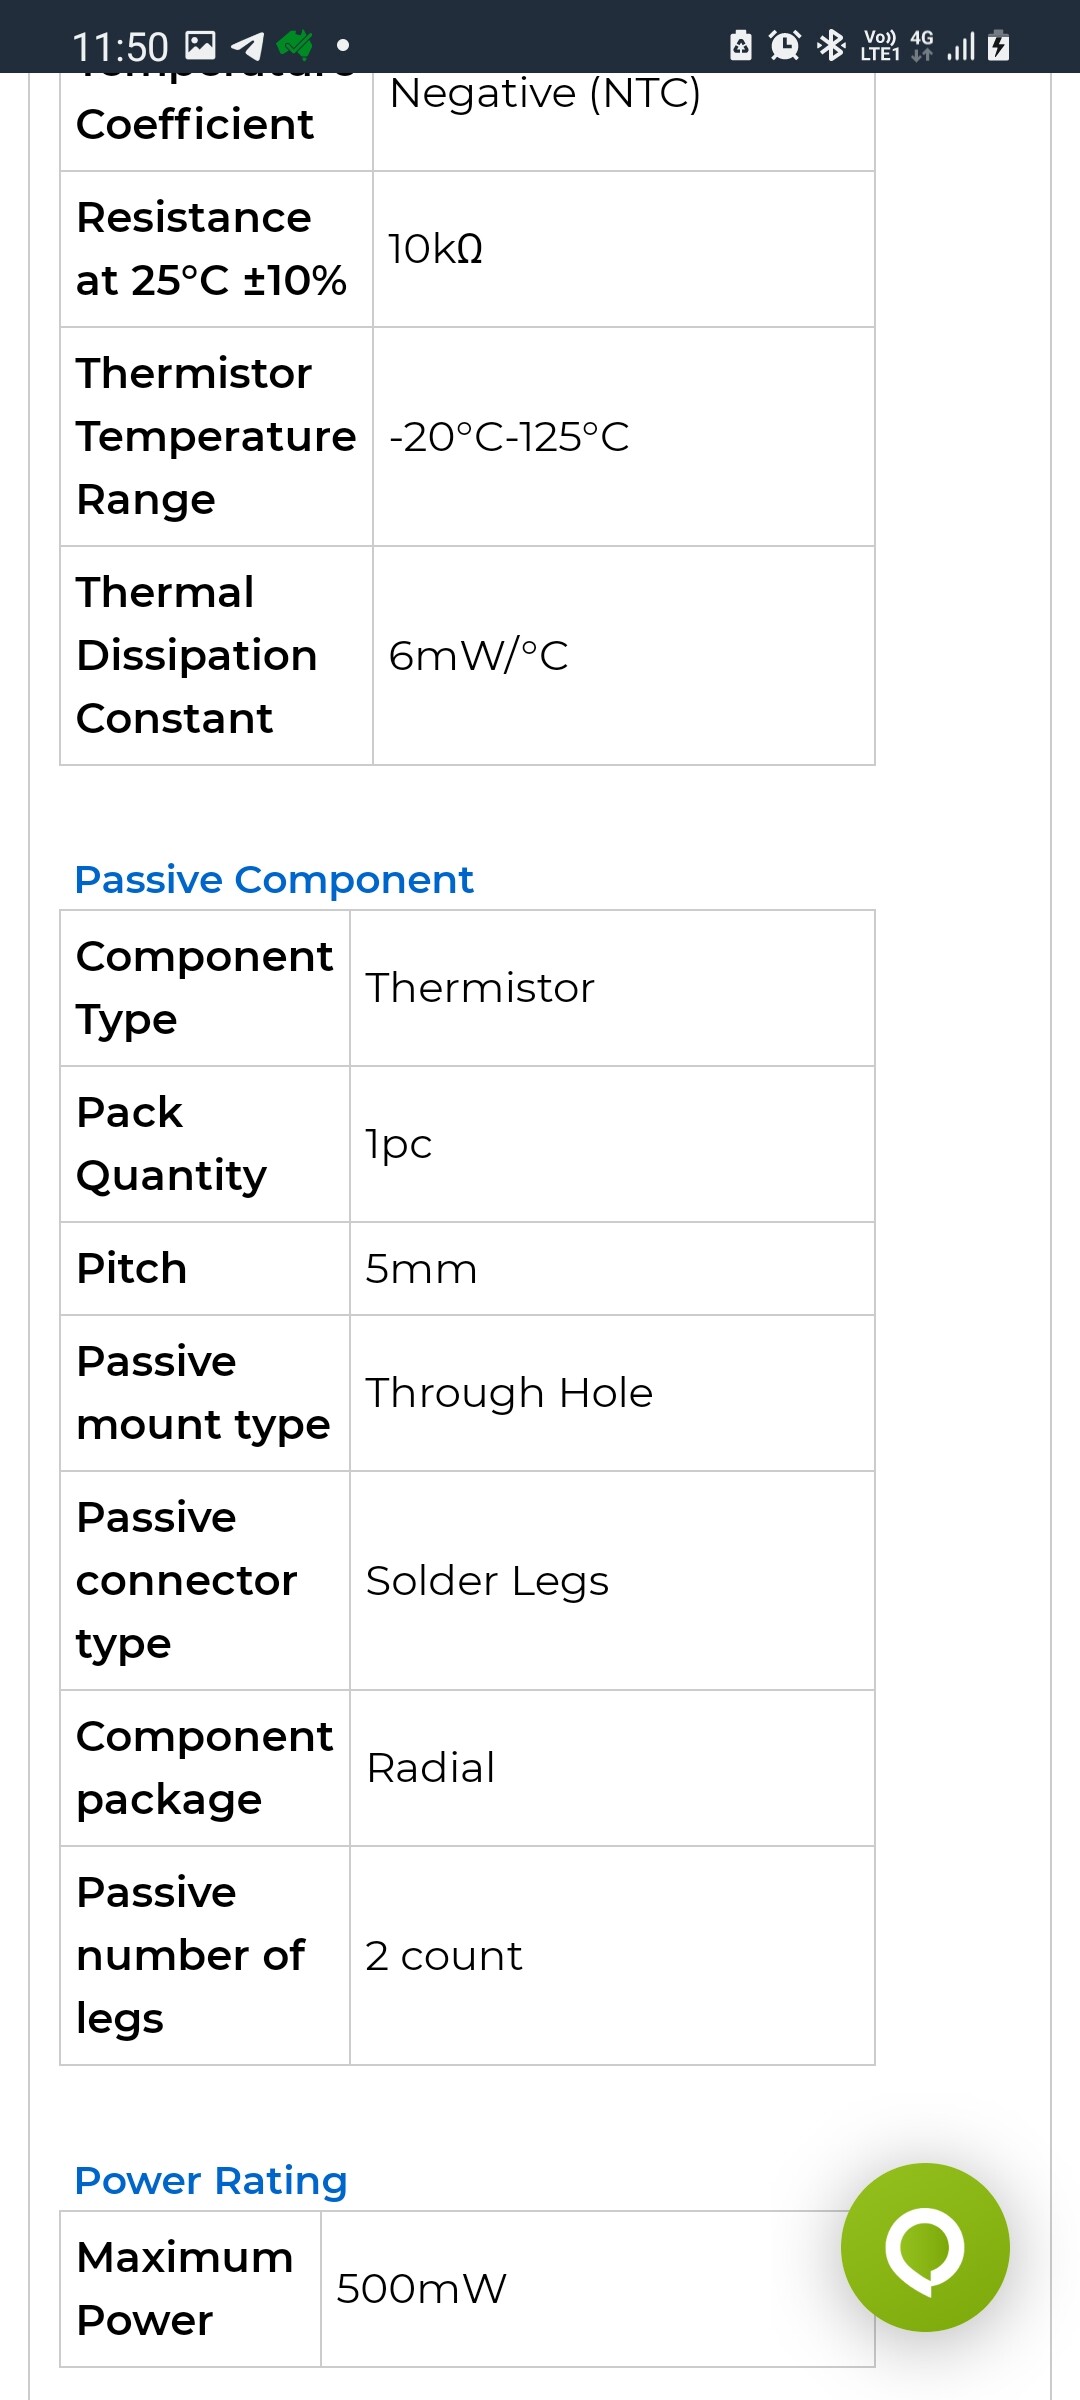Tap the Solder Legs connector value

point(487,1581)
